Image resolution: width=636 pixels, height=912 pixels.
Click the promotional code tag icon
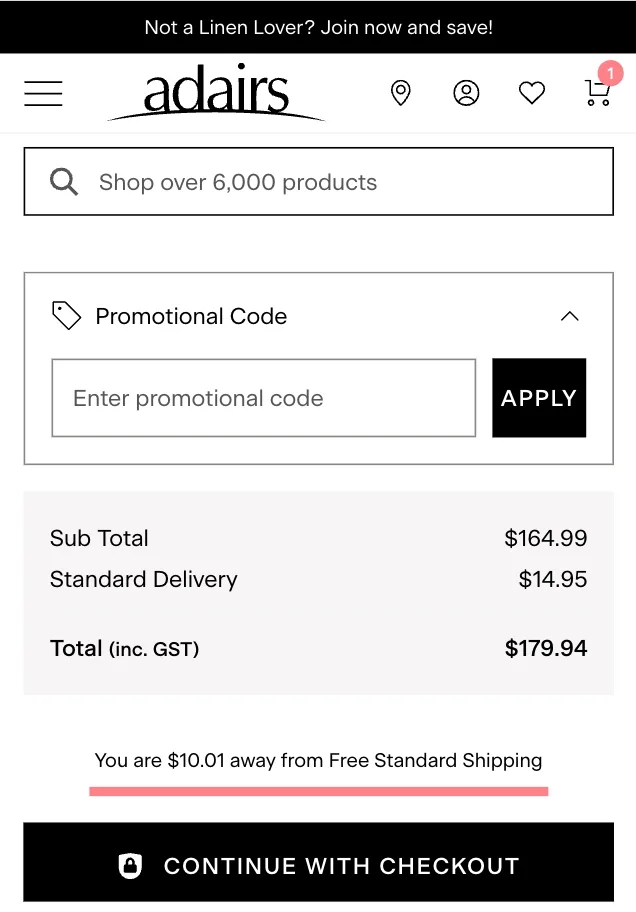tap(66, 315)
